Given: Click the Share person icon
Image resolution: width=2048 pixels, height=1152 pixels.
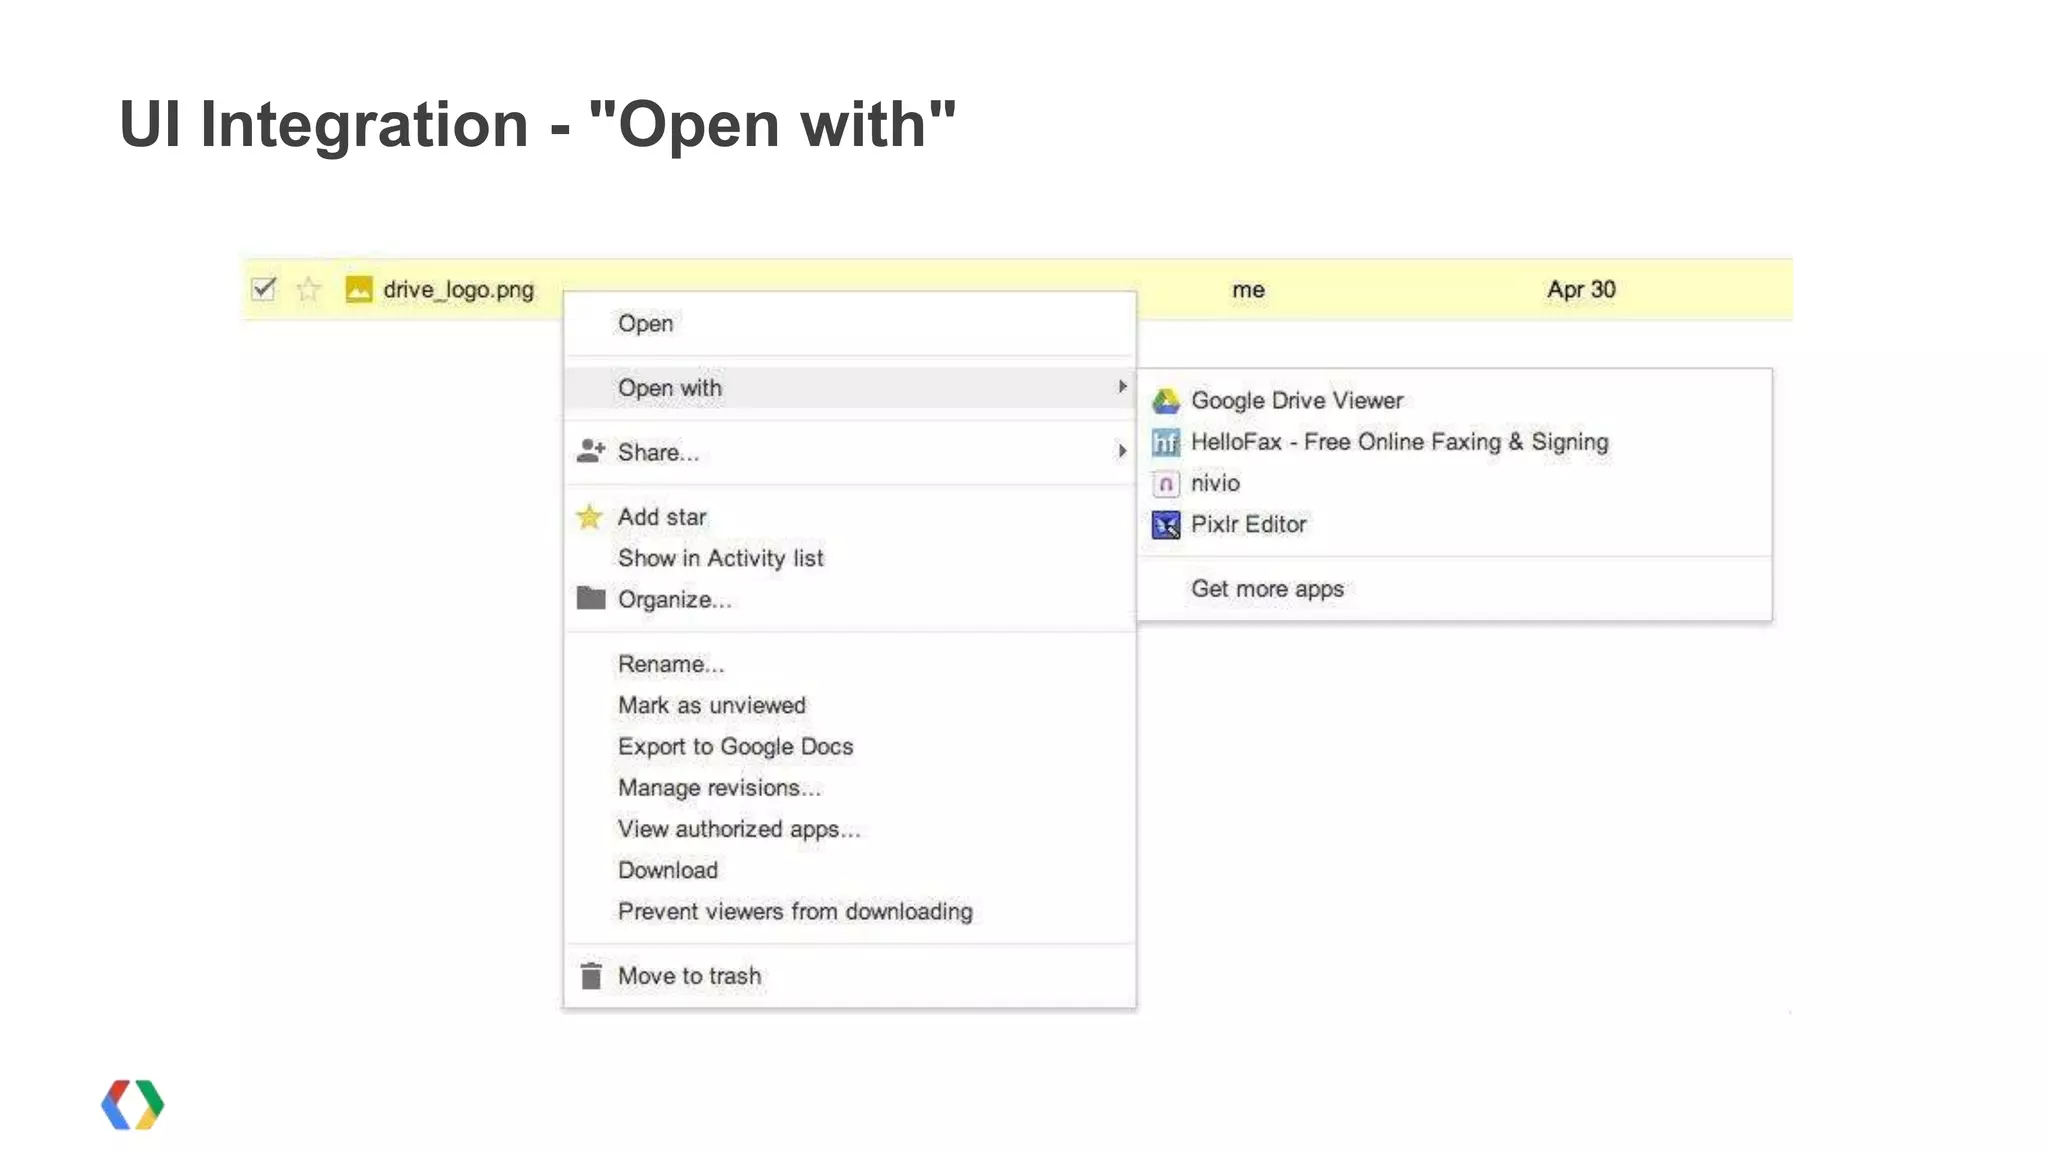Looking at the screenshot, I should click(591, 452).
